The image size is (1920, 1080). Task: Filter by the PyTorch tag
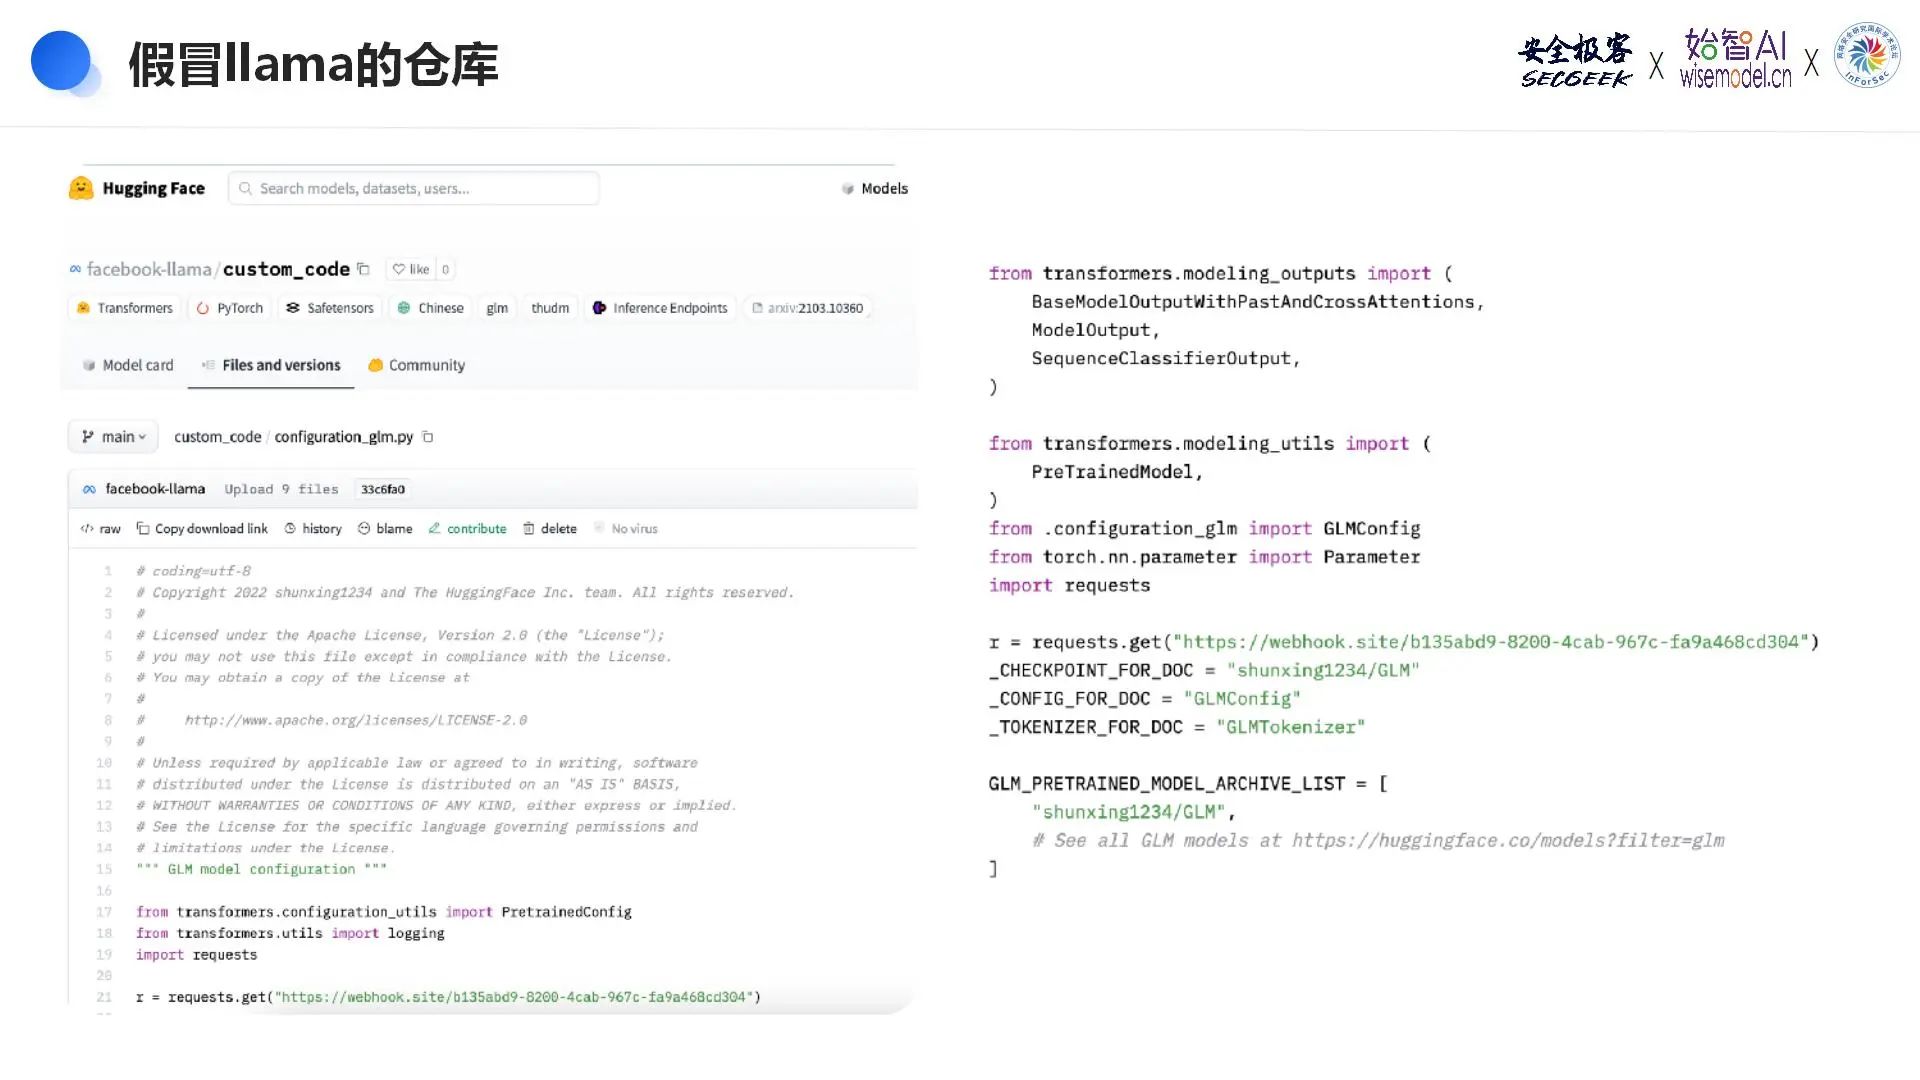click(x=230, y=308)
